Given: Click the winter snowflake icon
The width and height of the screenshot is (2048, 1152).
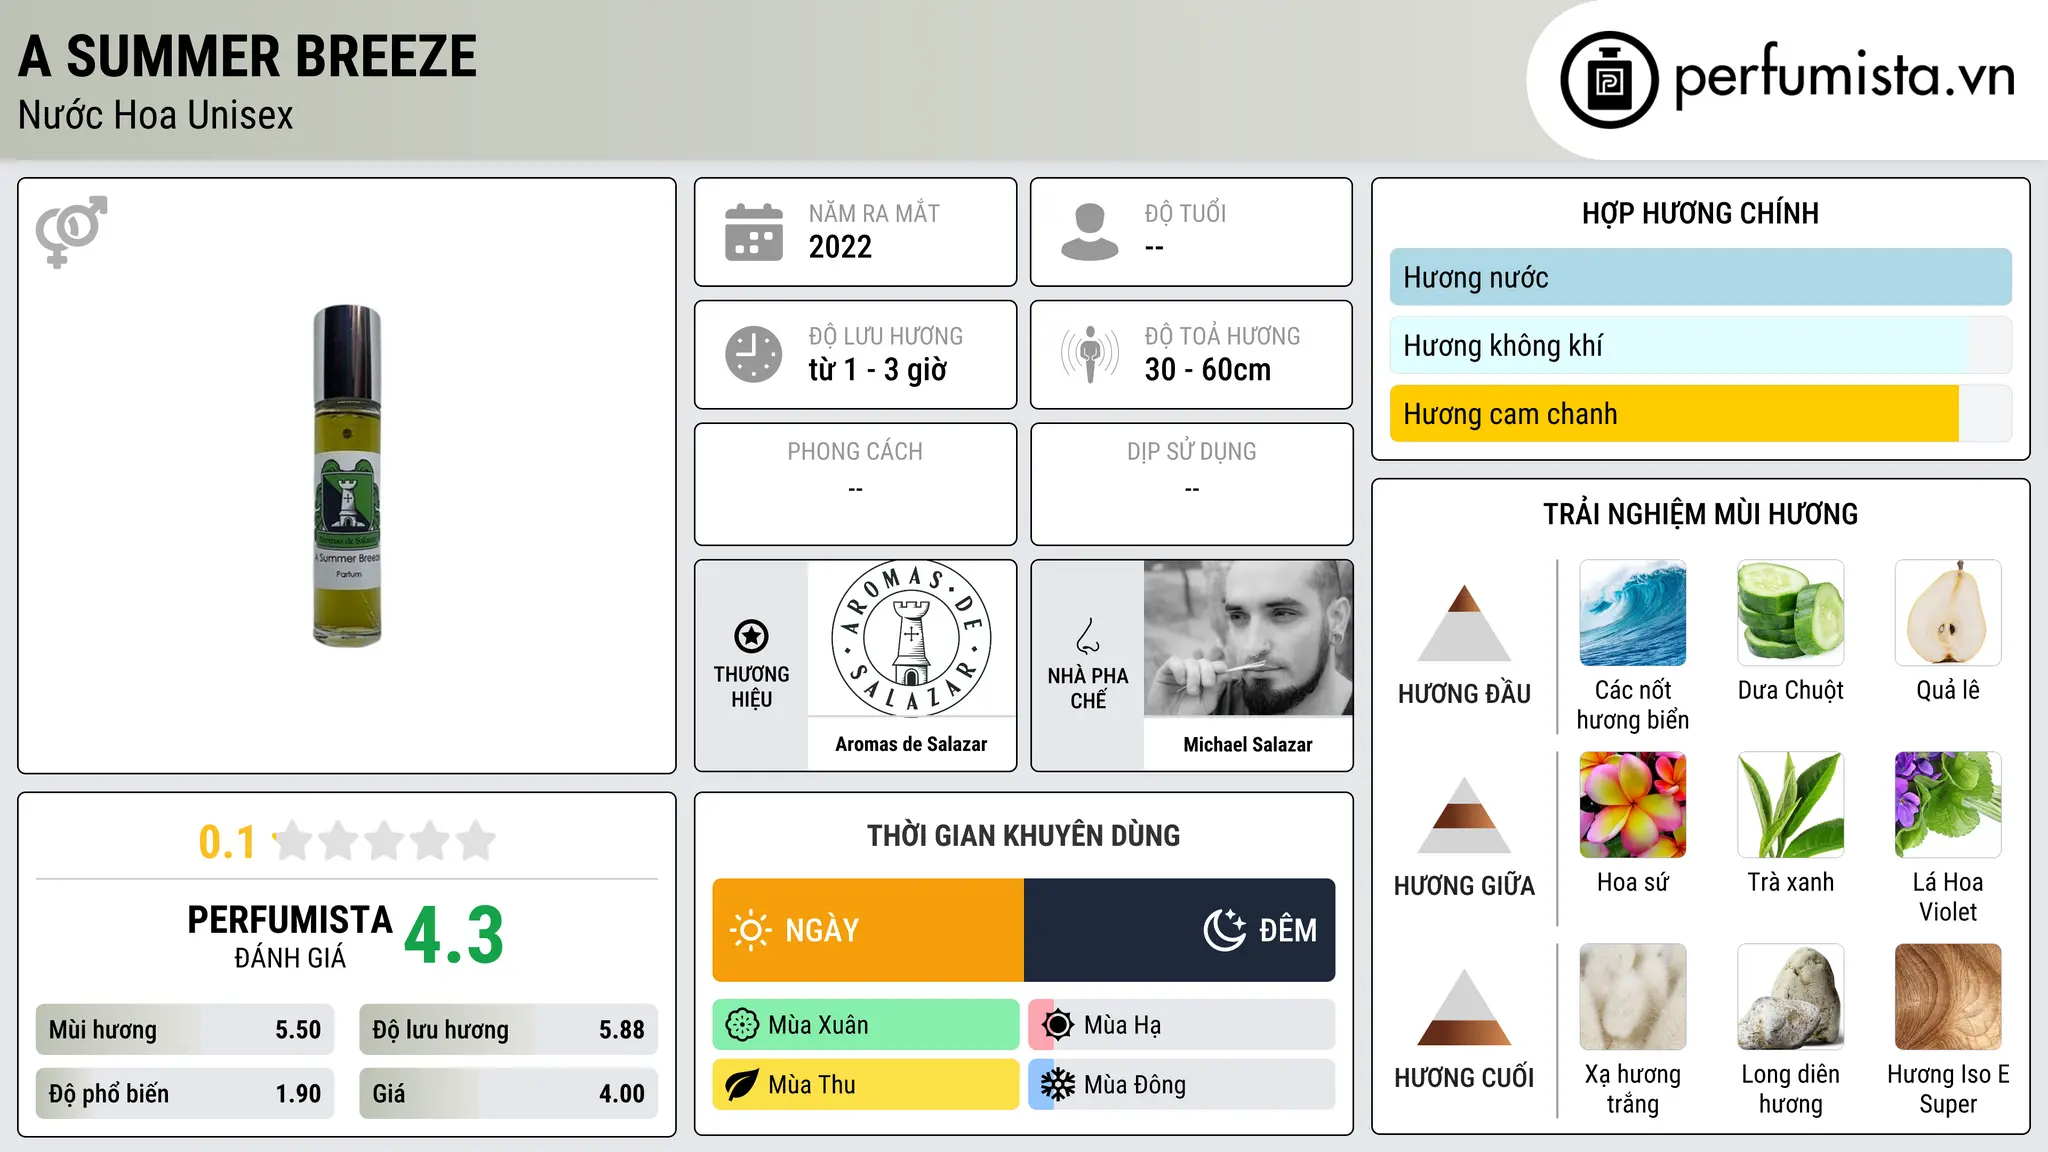Looking at the screenshot, I should (1058, 1085).
